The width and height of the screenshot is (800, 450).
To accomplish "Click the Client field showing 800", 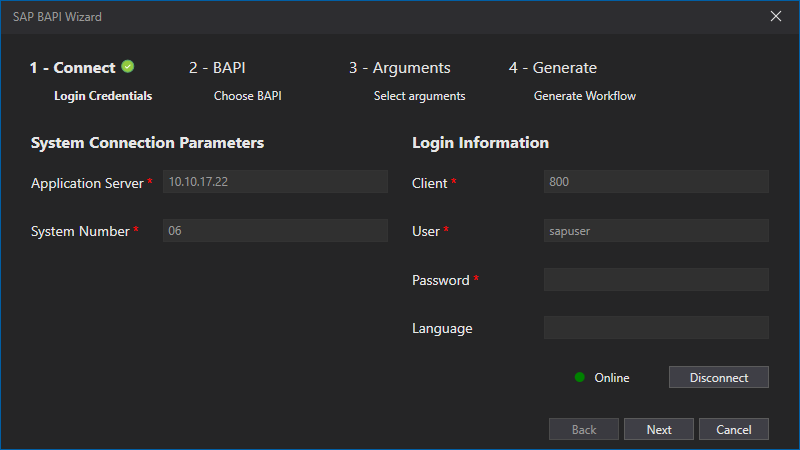I will [x=656, y=182].
